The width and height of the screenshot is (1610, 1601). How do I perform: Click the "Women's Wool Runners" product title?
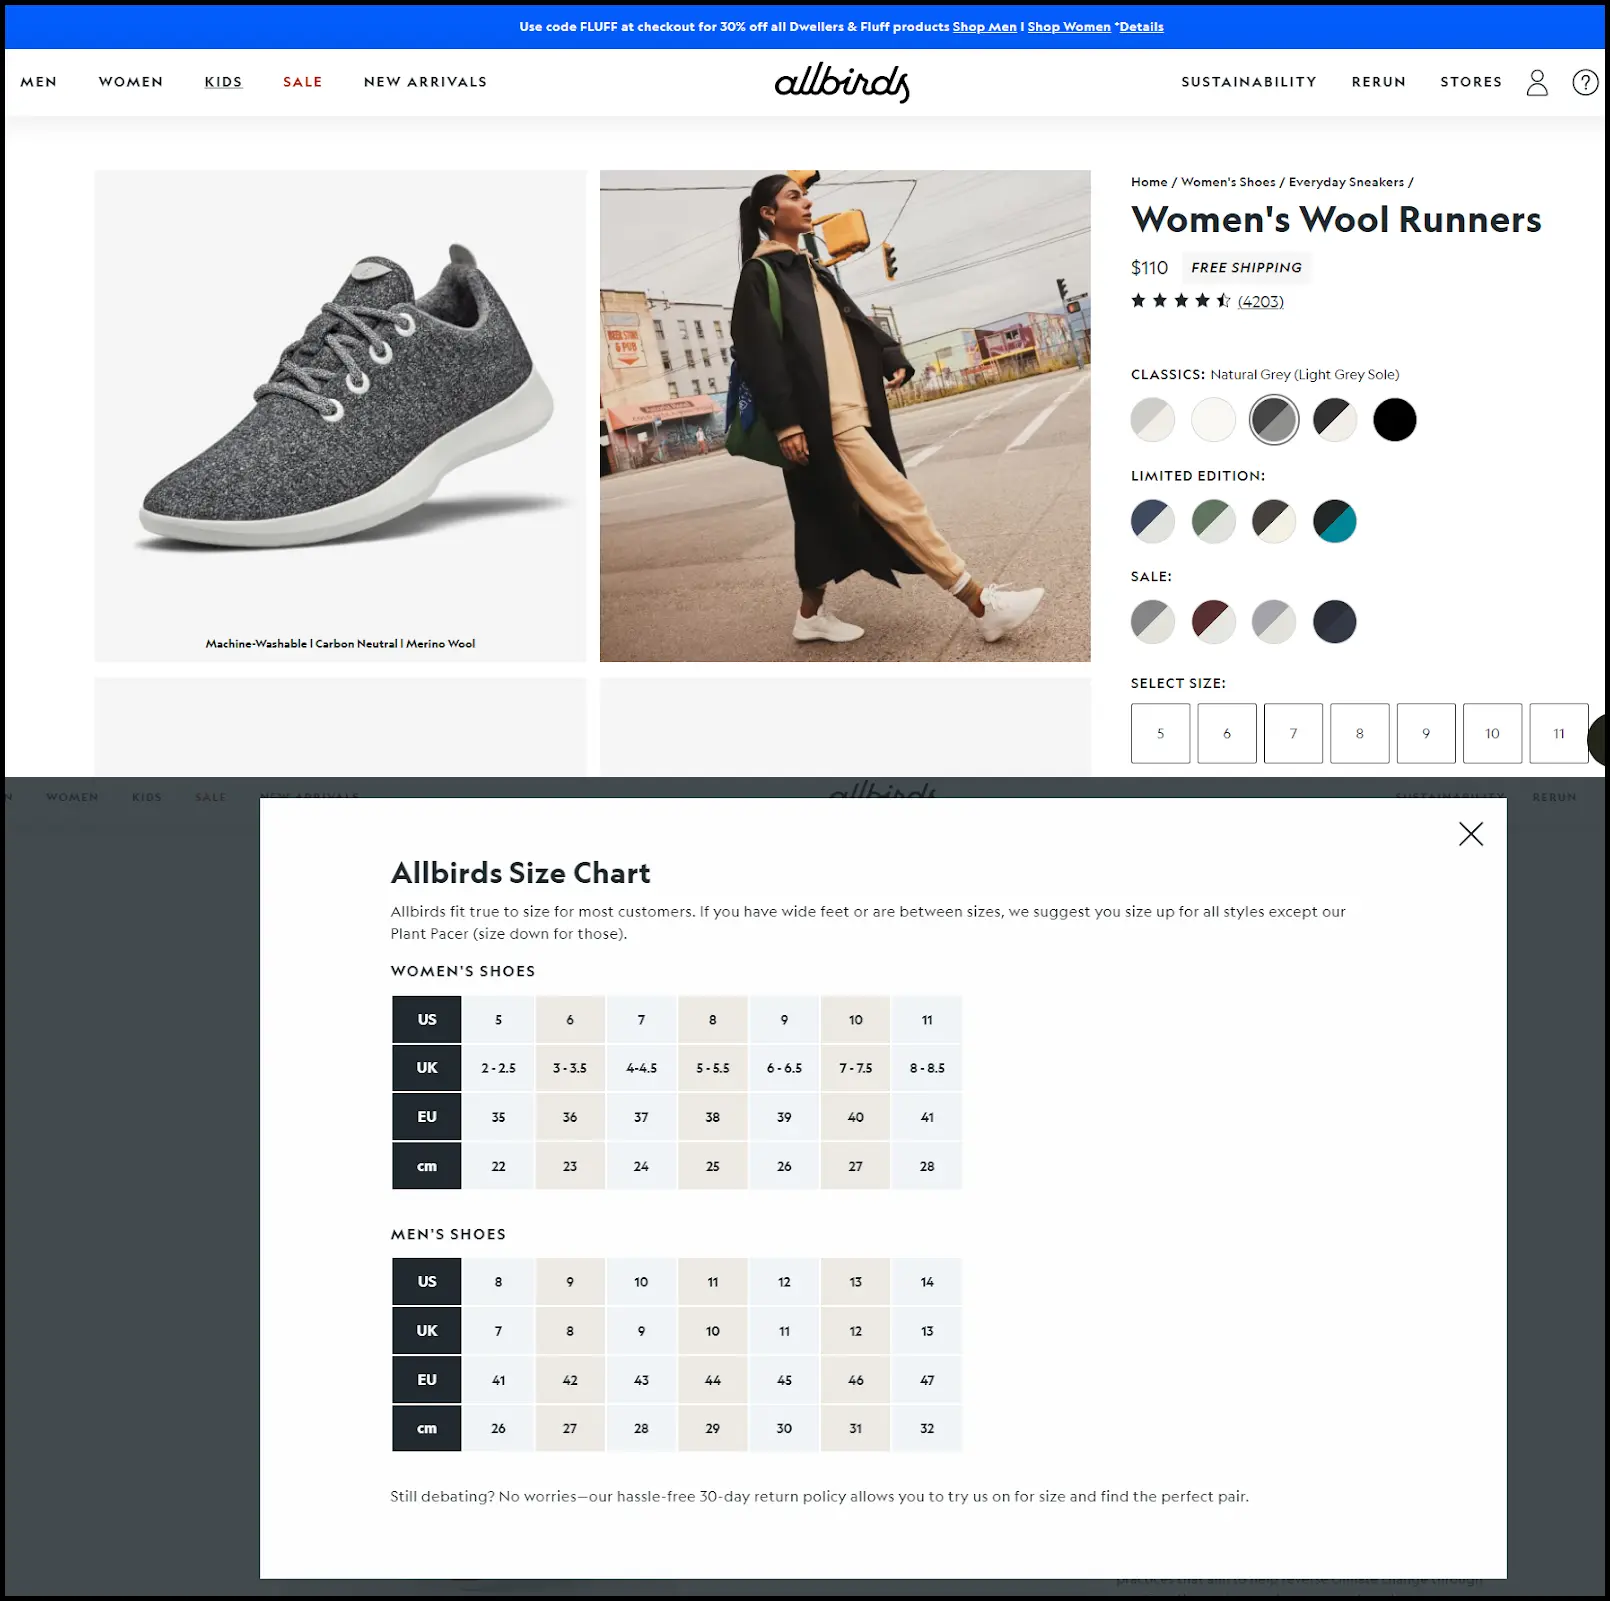click(x=1336, y=220)
